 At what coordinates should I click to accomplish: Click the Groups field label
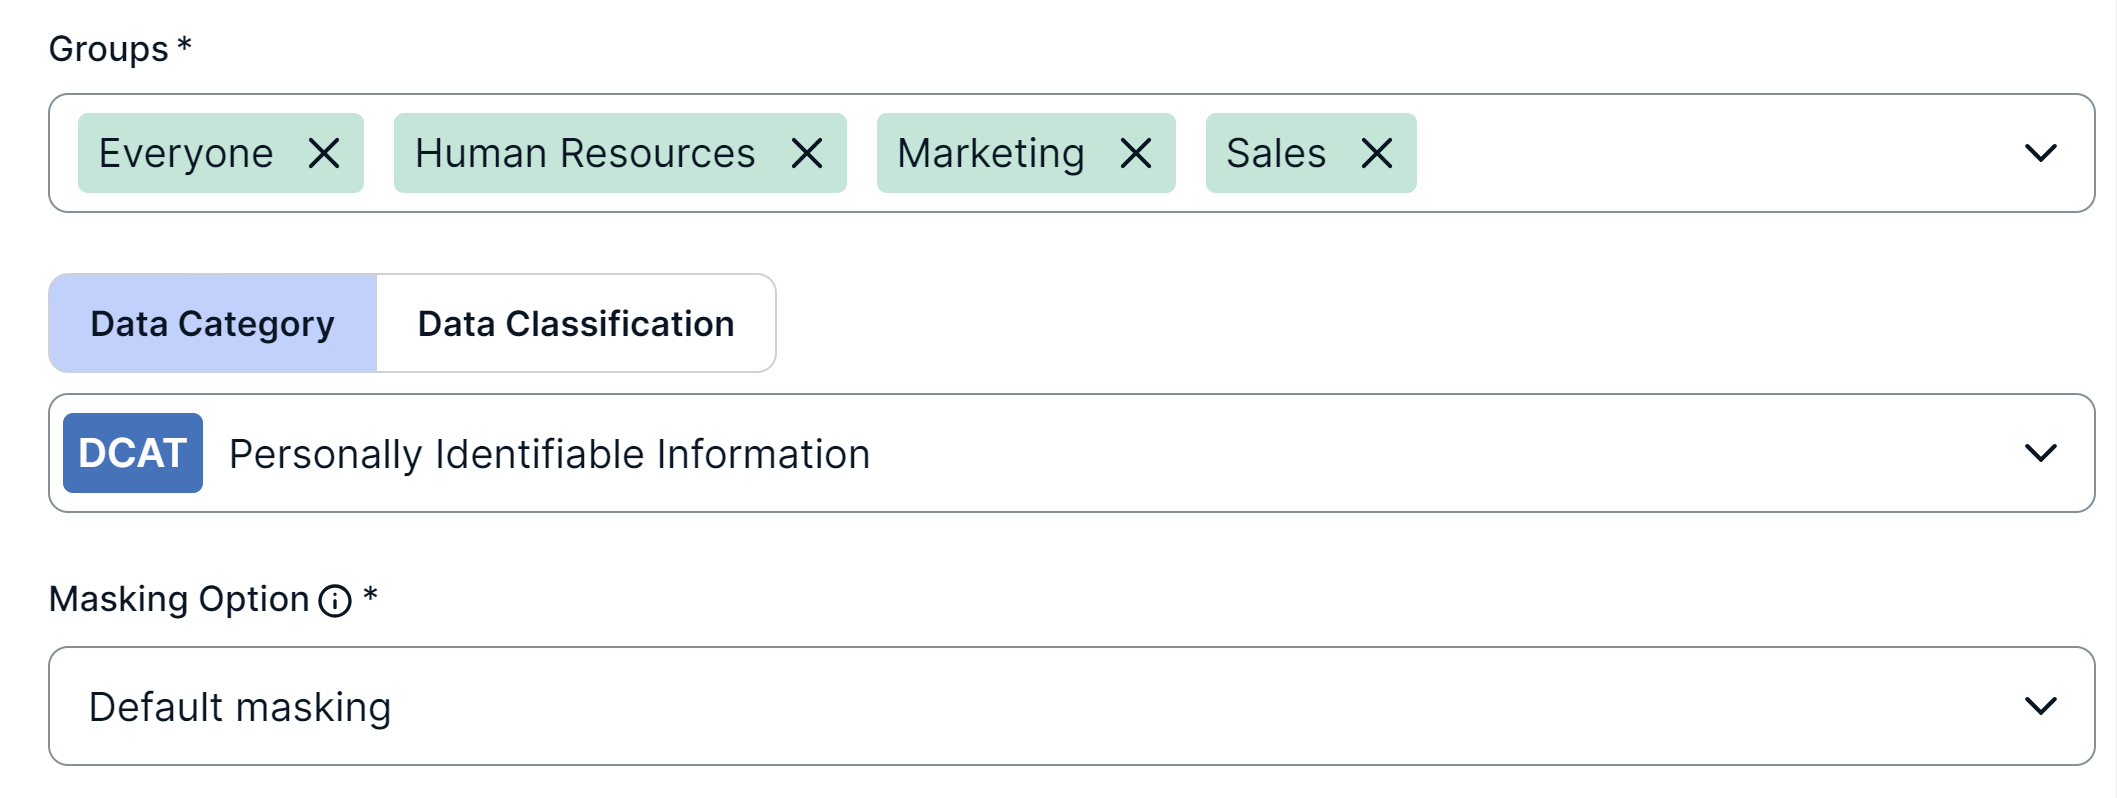[108, 49]
